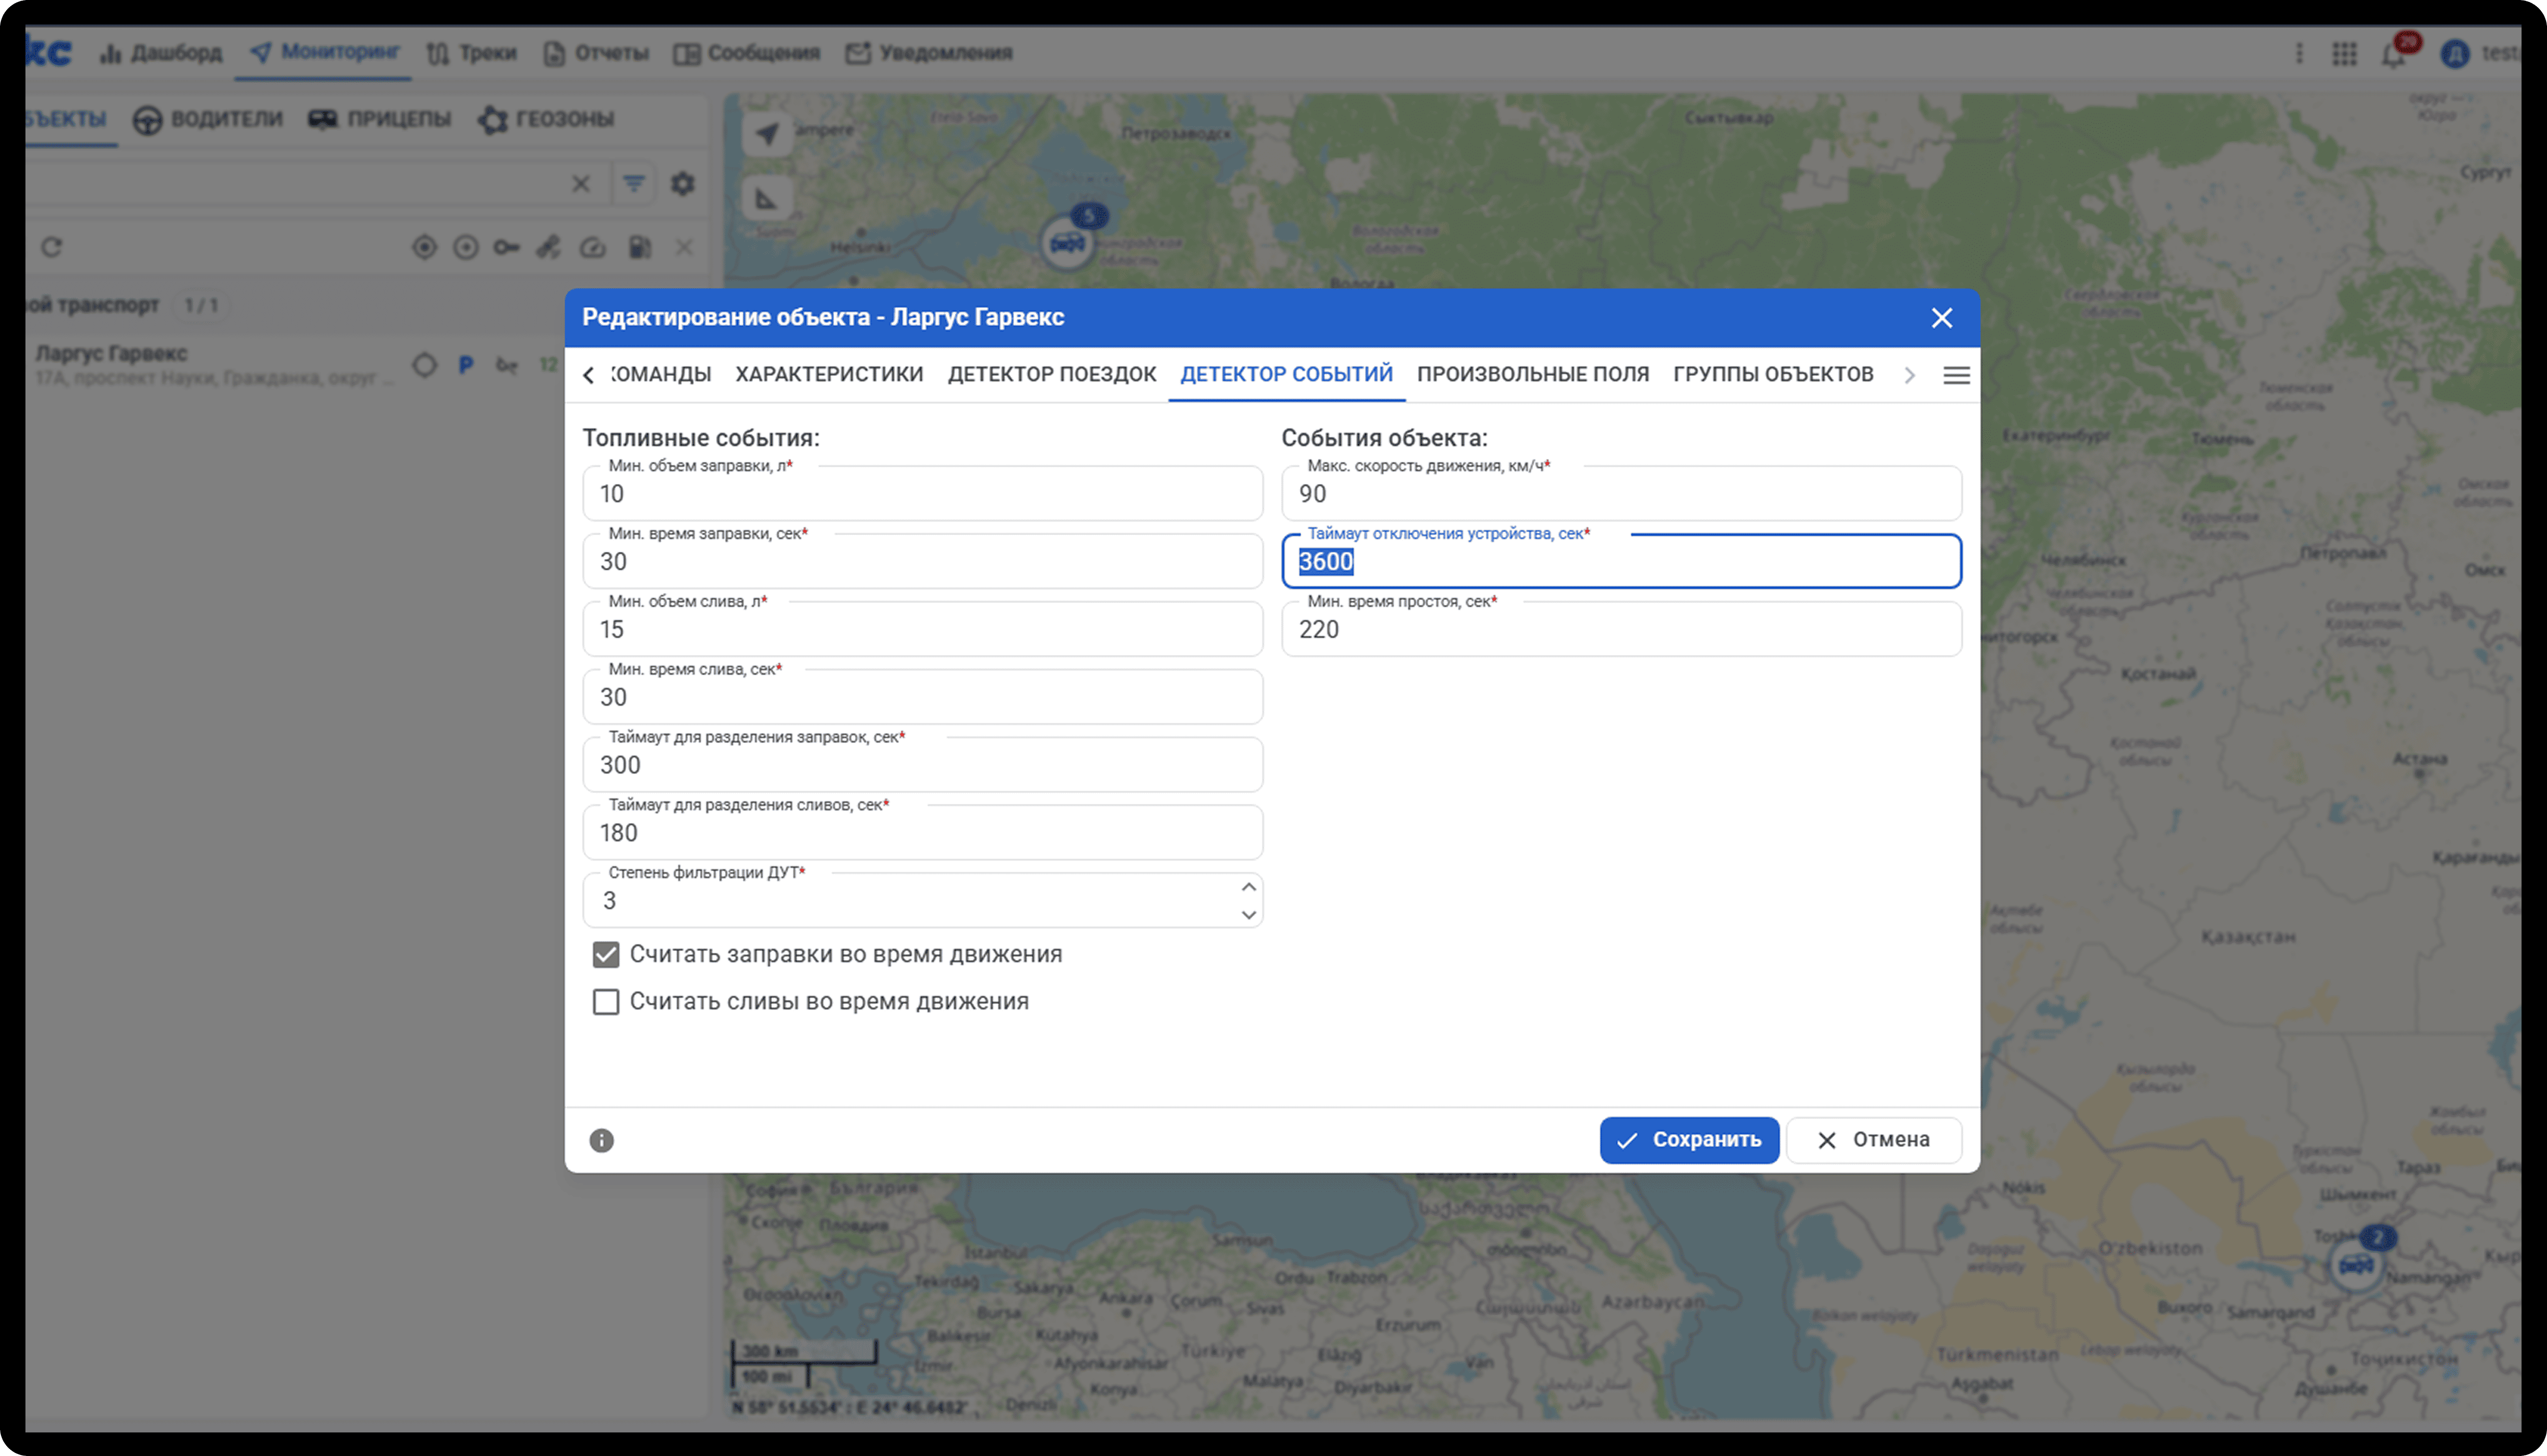
Task: Focus 'Таймаут для разделения сливов' field
Action: point(922,833)
